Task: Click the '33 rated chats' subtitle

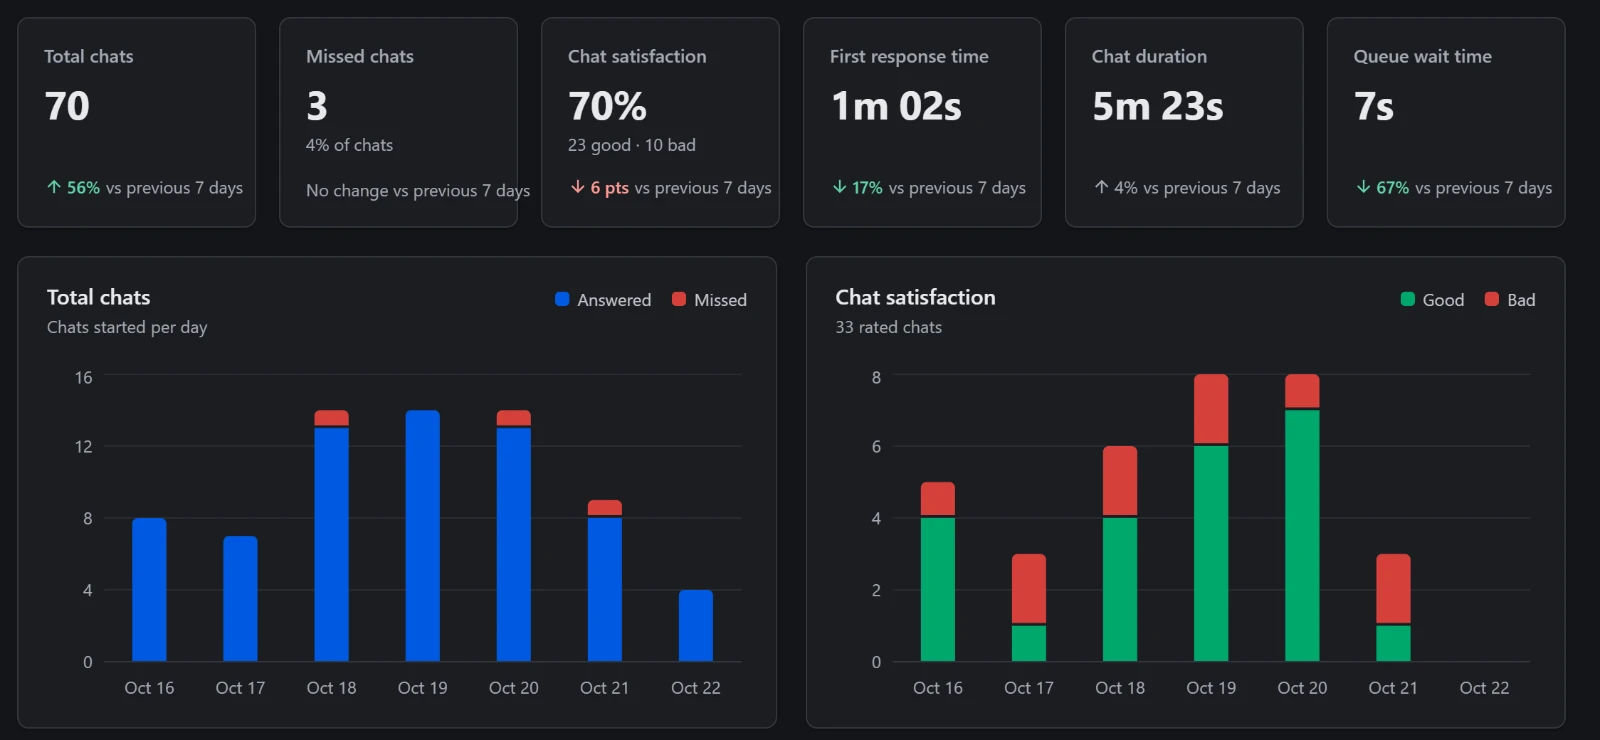Action: point(888,327)
